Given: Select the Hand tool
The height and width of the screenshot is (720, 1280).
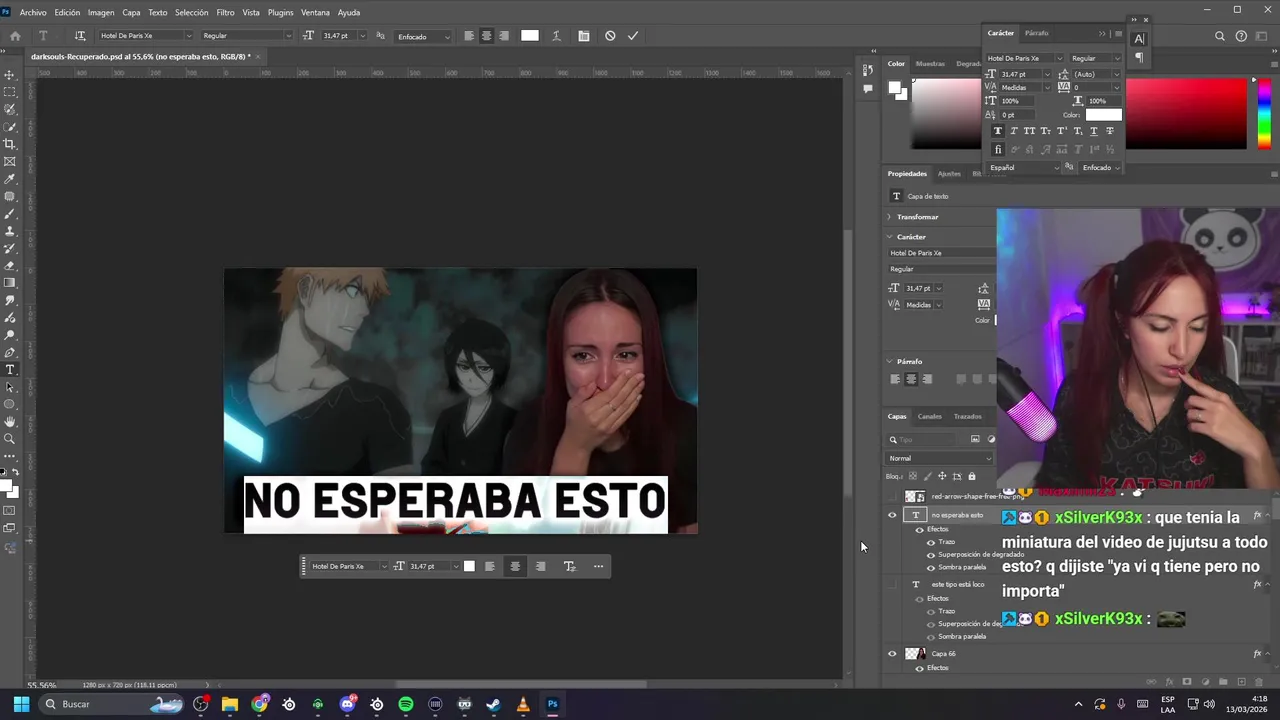Looking at the screenshot, I should point(10,422).
